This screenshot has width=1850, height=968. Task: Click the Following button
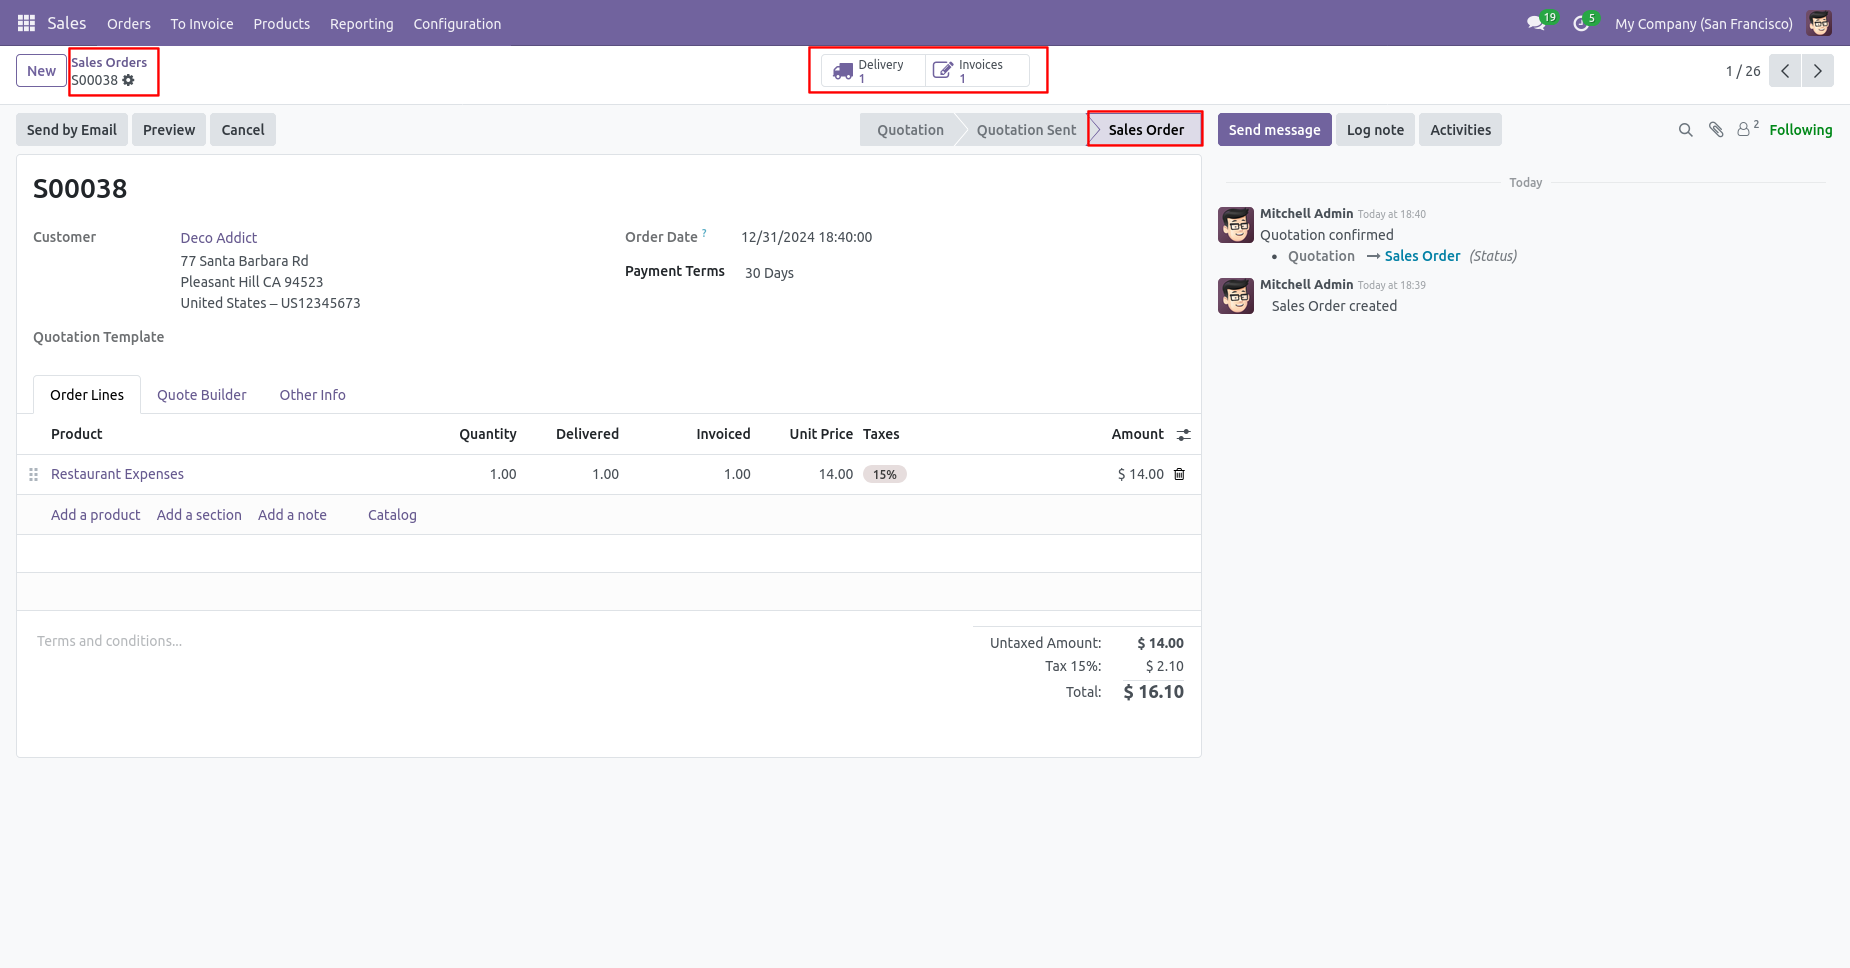(x=1800, y=130)
